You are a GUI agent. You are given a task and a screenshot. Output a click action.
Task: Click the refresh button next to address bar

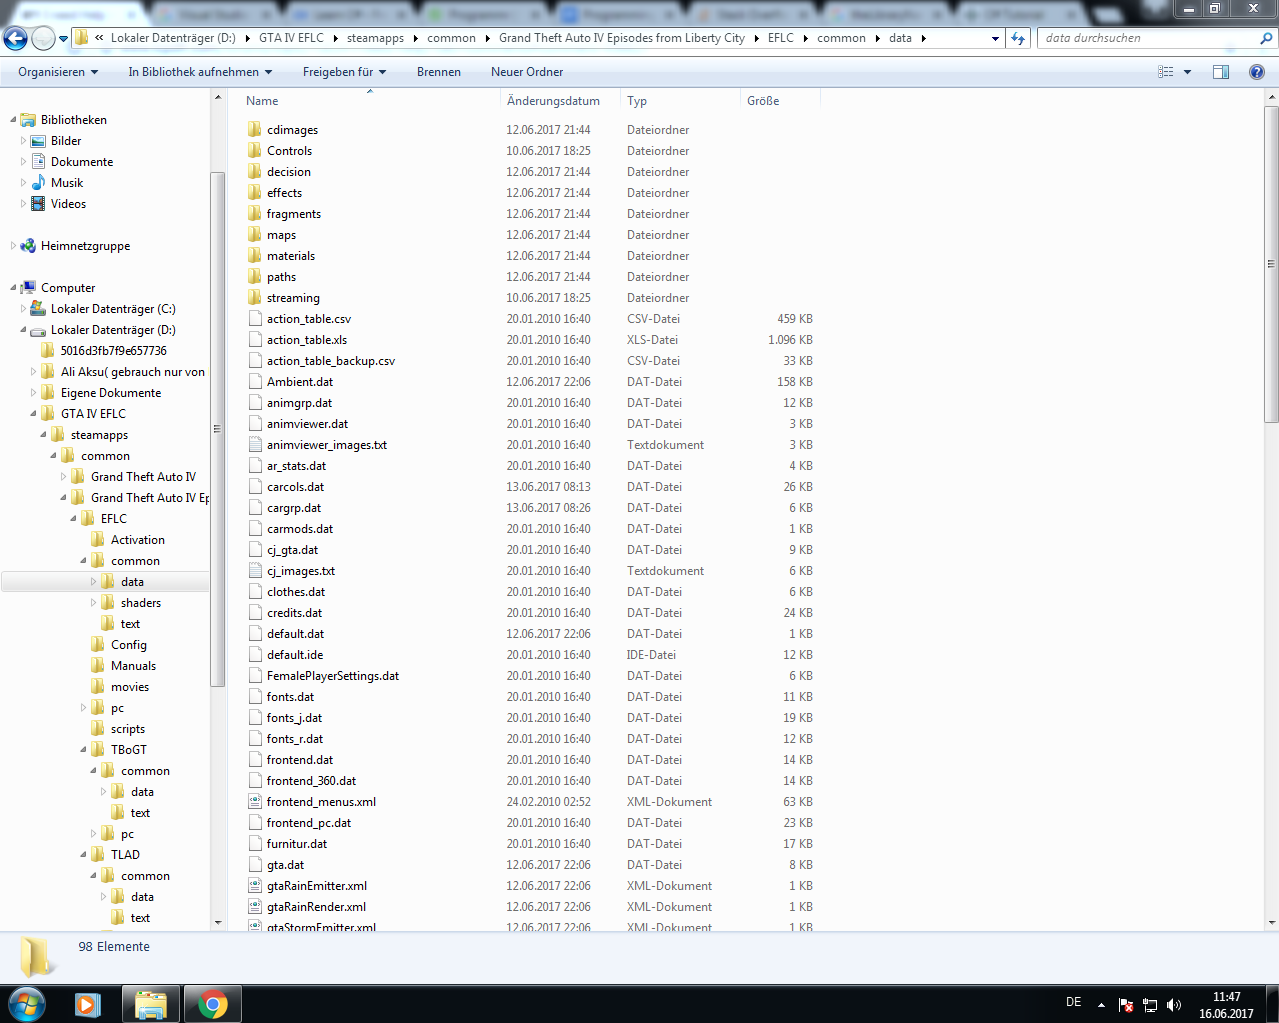1018,38
